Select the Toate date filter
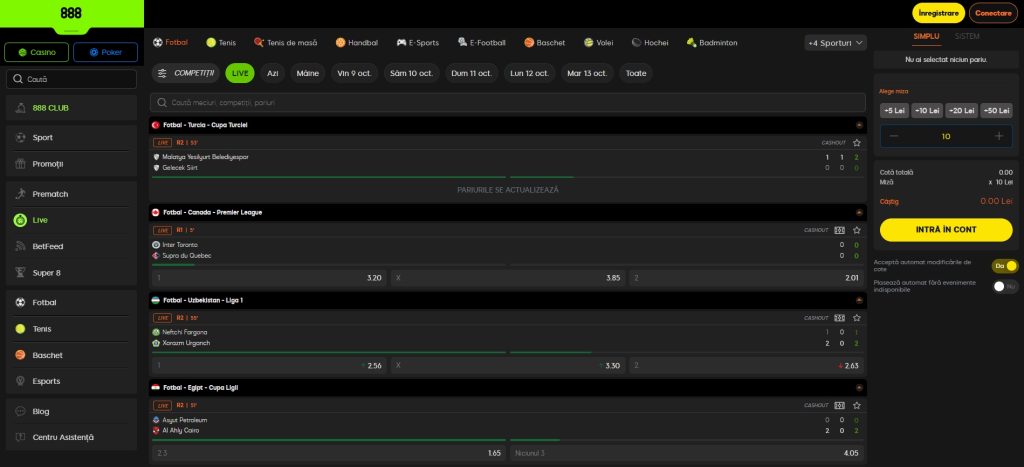Screen dimensions: 1024x467 (x=636, y=73)
